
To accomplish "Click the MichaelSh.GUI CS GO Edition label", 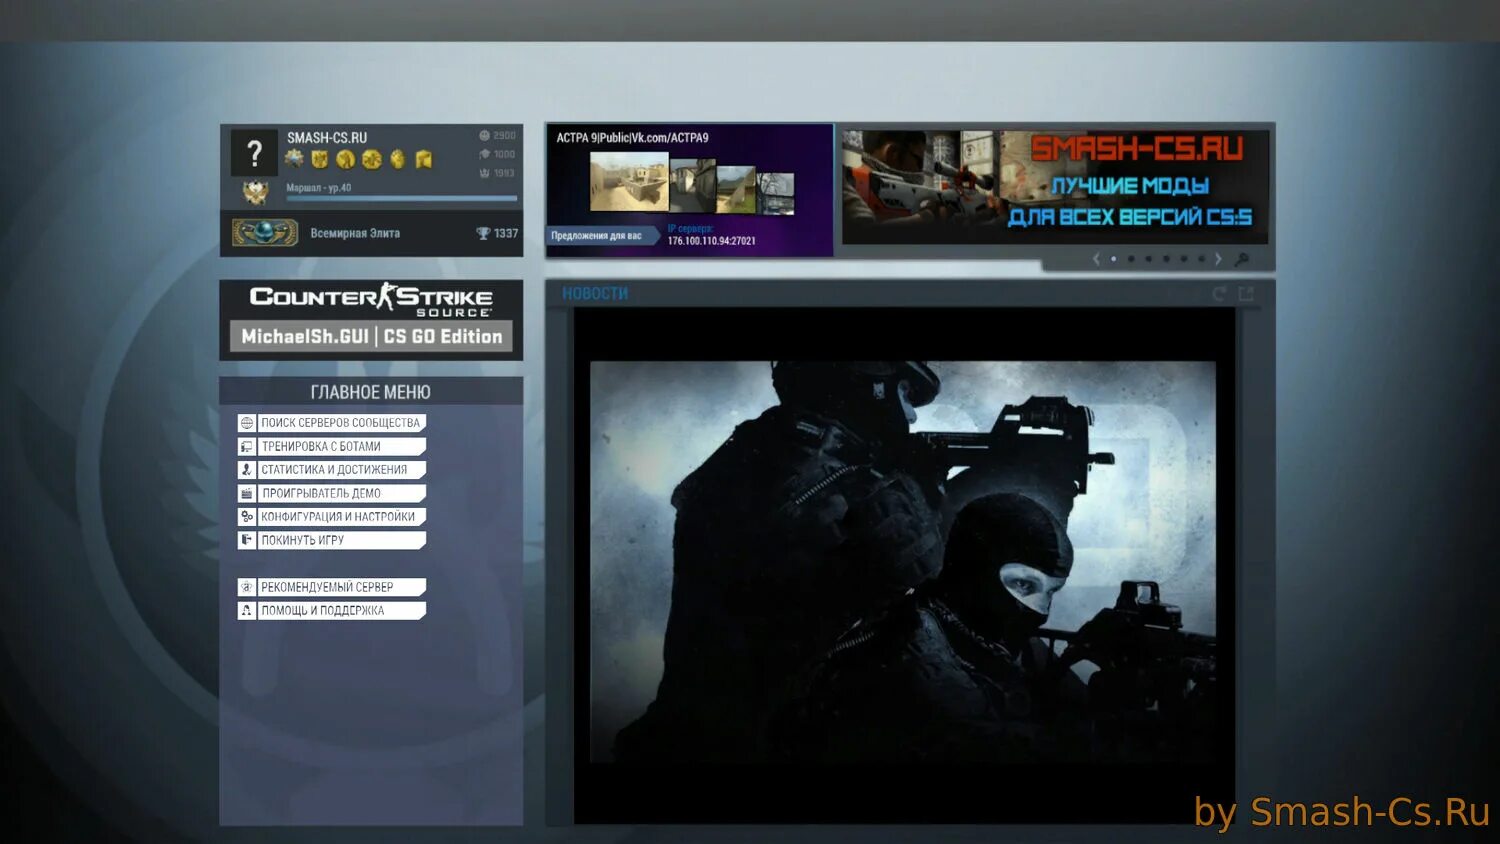I will (371, 337).
